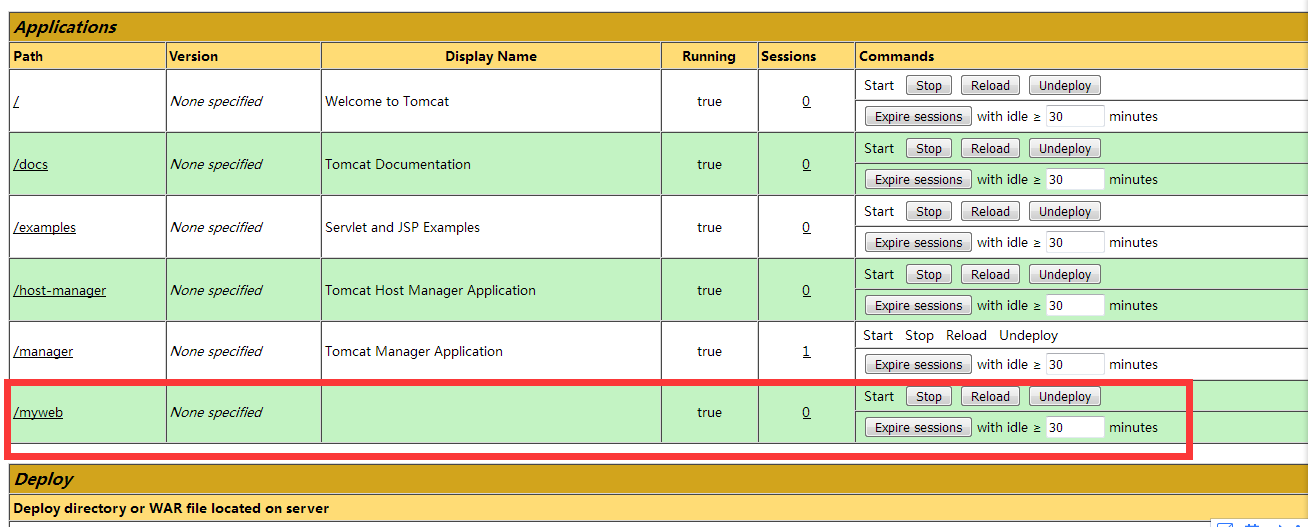This screenshot has width=1308, height=527.
Task: Click the "Deploy" section title
Action: pos(44,479)
